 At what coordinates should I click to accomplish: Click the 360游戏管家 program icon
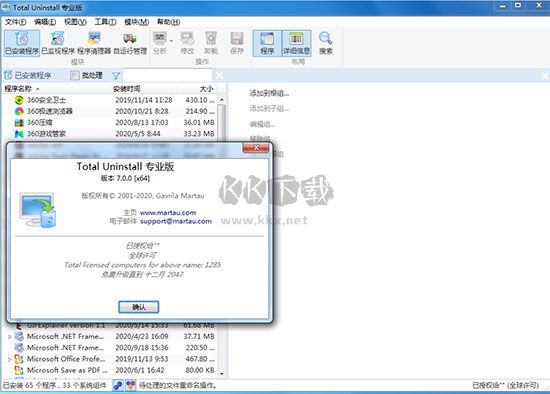coord(19,134)
